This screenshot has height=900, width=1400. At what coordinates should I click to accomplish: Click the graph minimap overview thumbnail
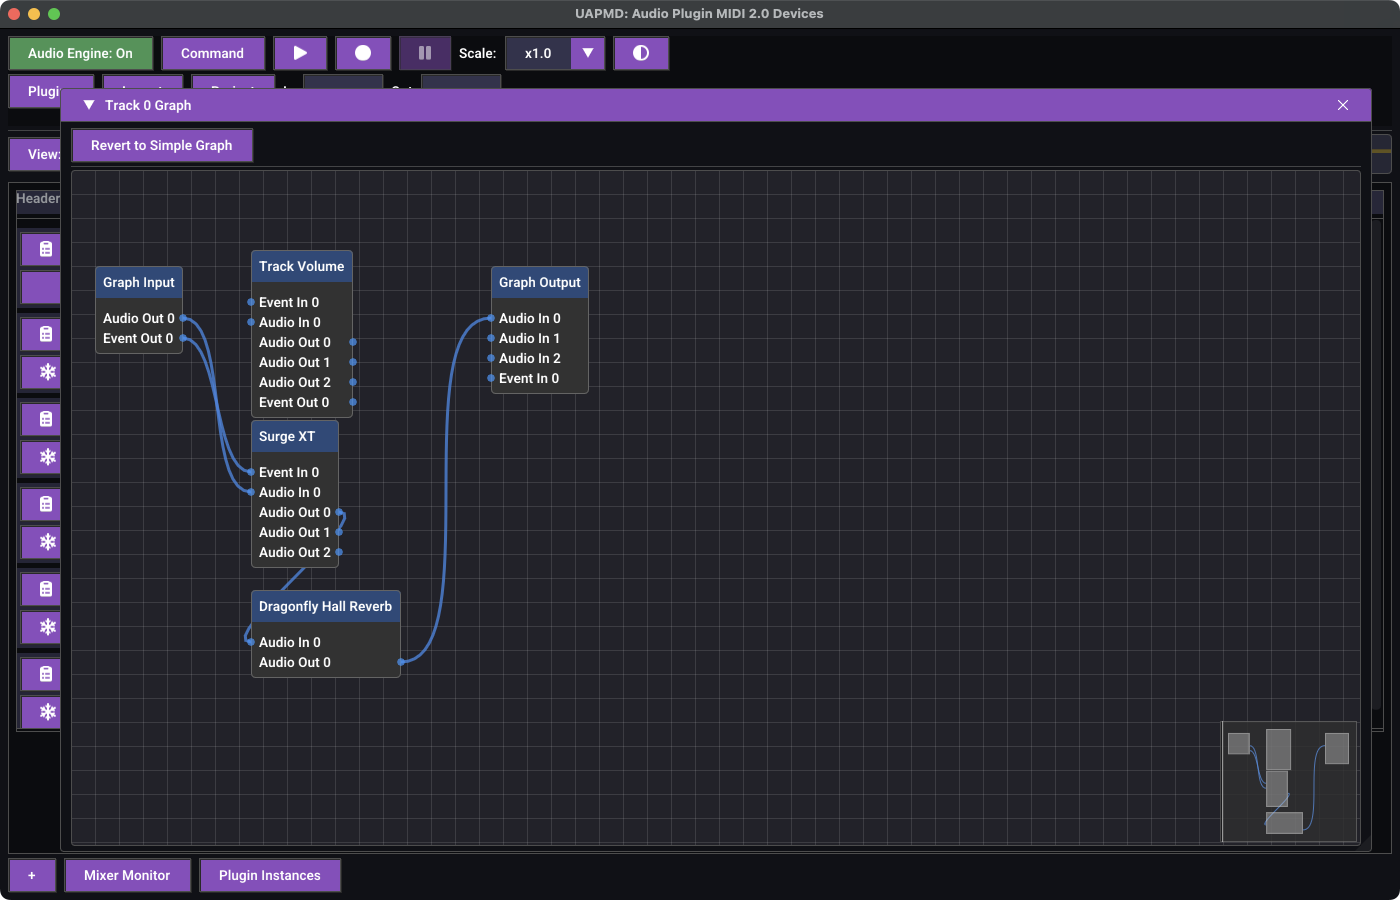[1289, 782]
